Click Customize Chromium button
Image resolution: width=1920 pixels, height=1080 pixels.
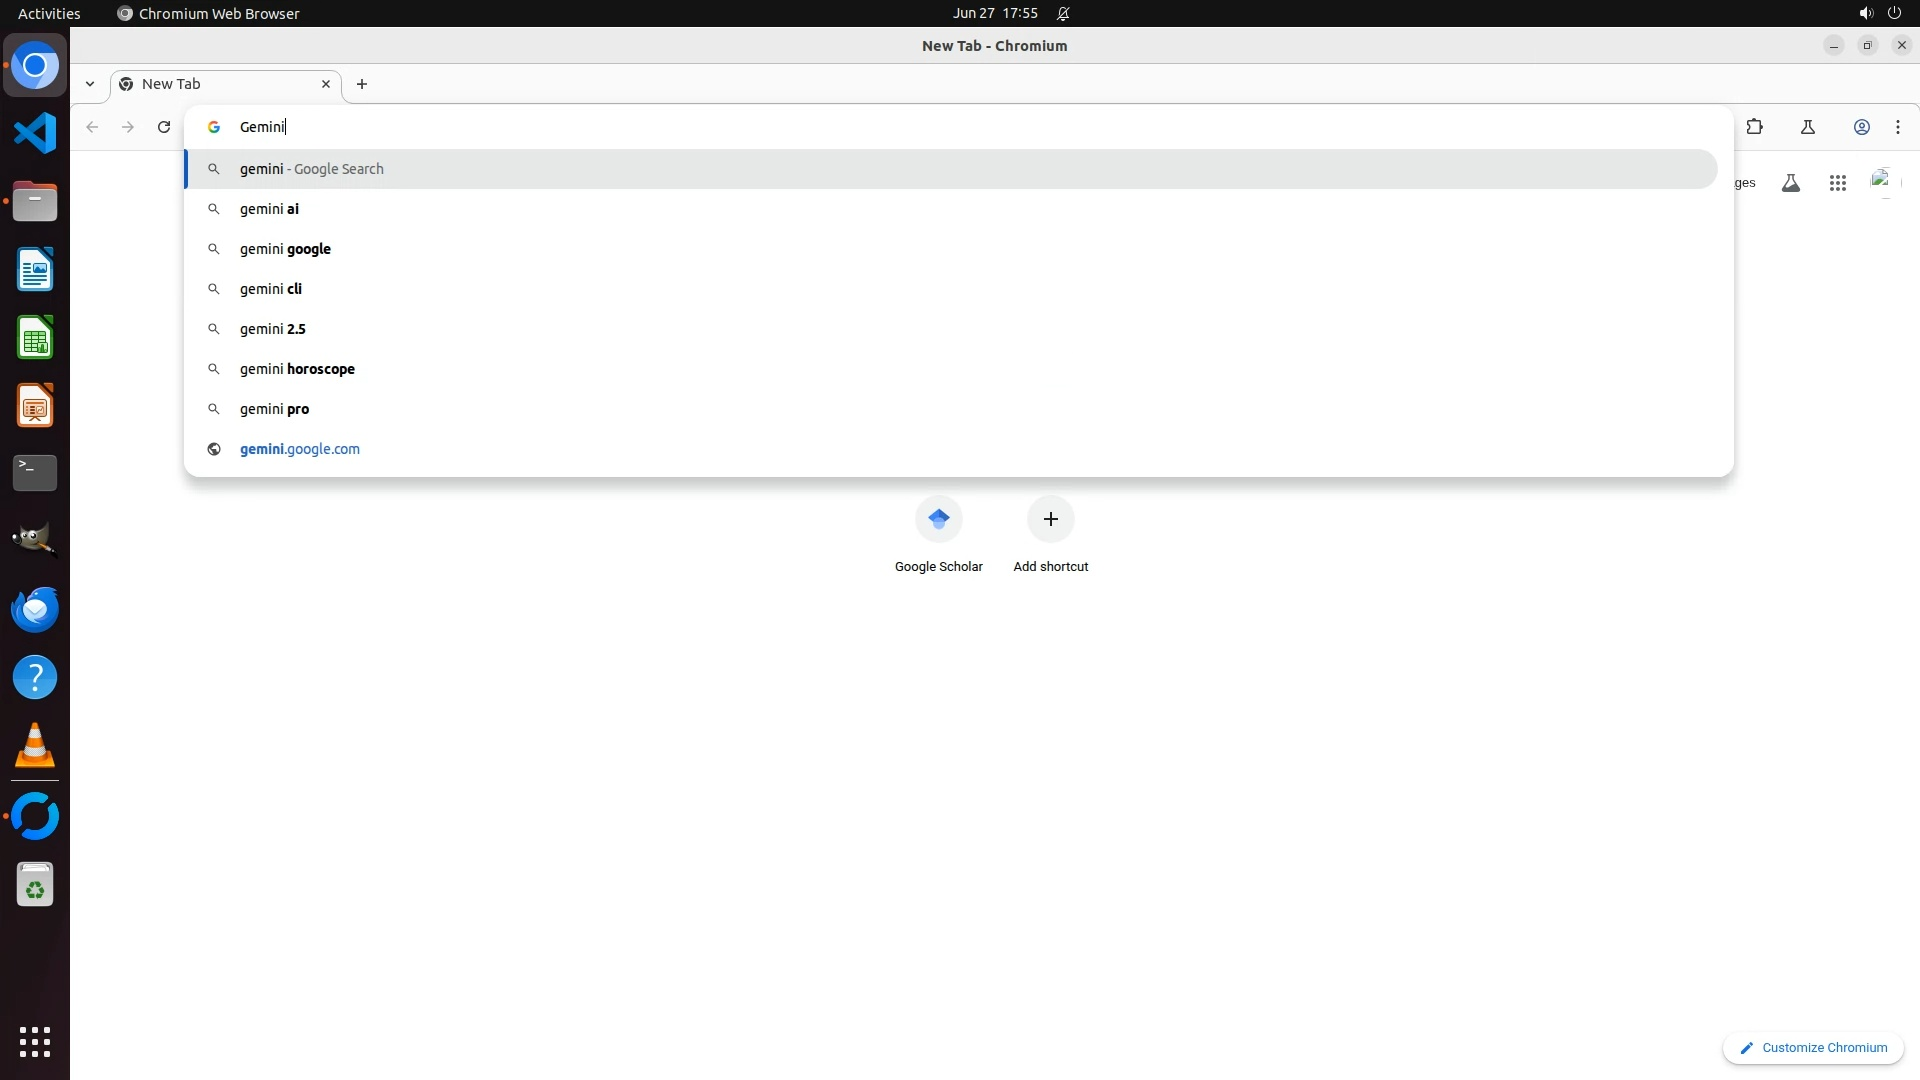pyautogui.click(x=1812, y=1047)
